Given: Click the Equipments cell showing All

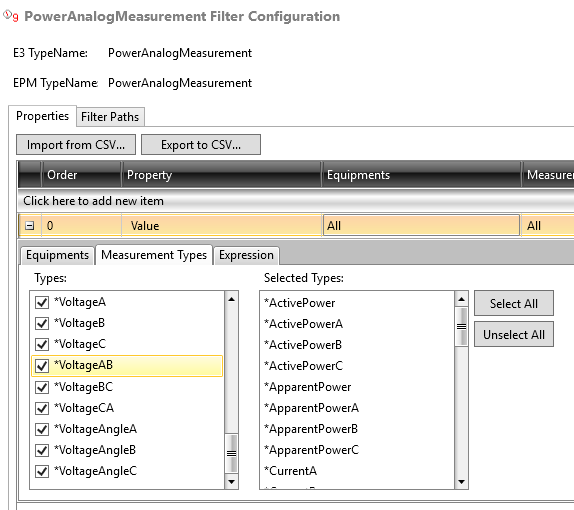Looking at the screenshot, I should pyautogui.click(x=421, y=226).
